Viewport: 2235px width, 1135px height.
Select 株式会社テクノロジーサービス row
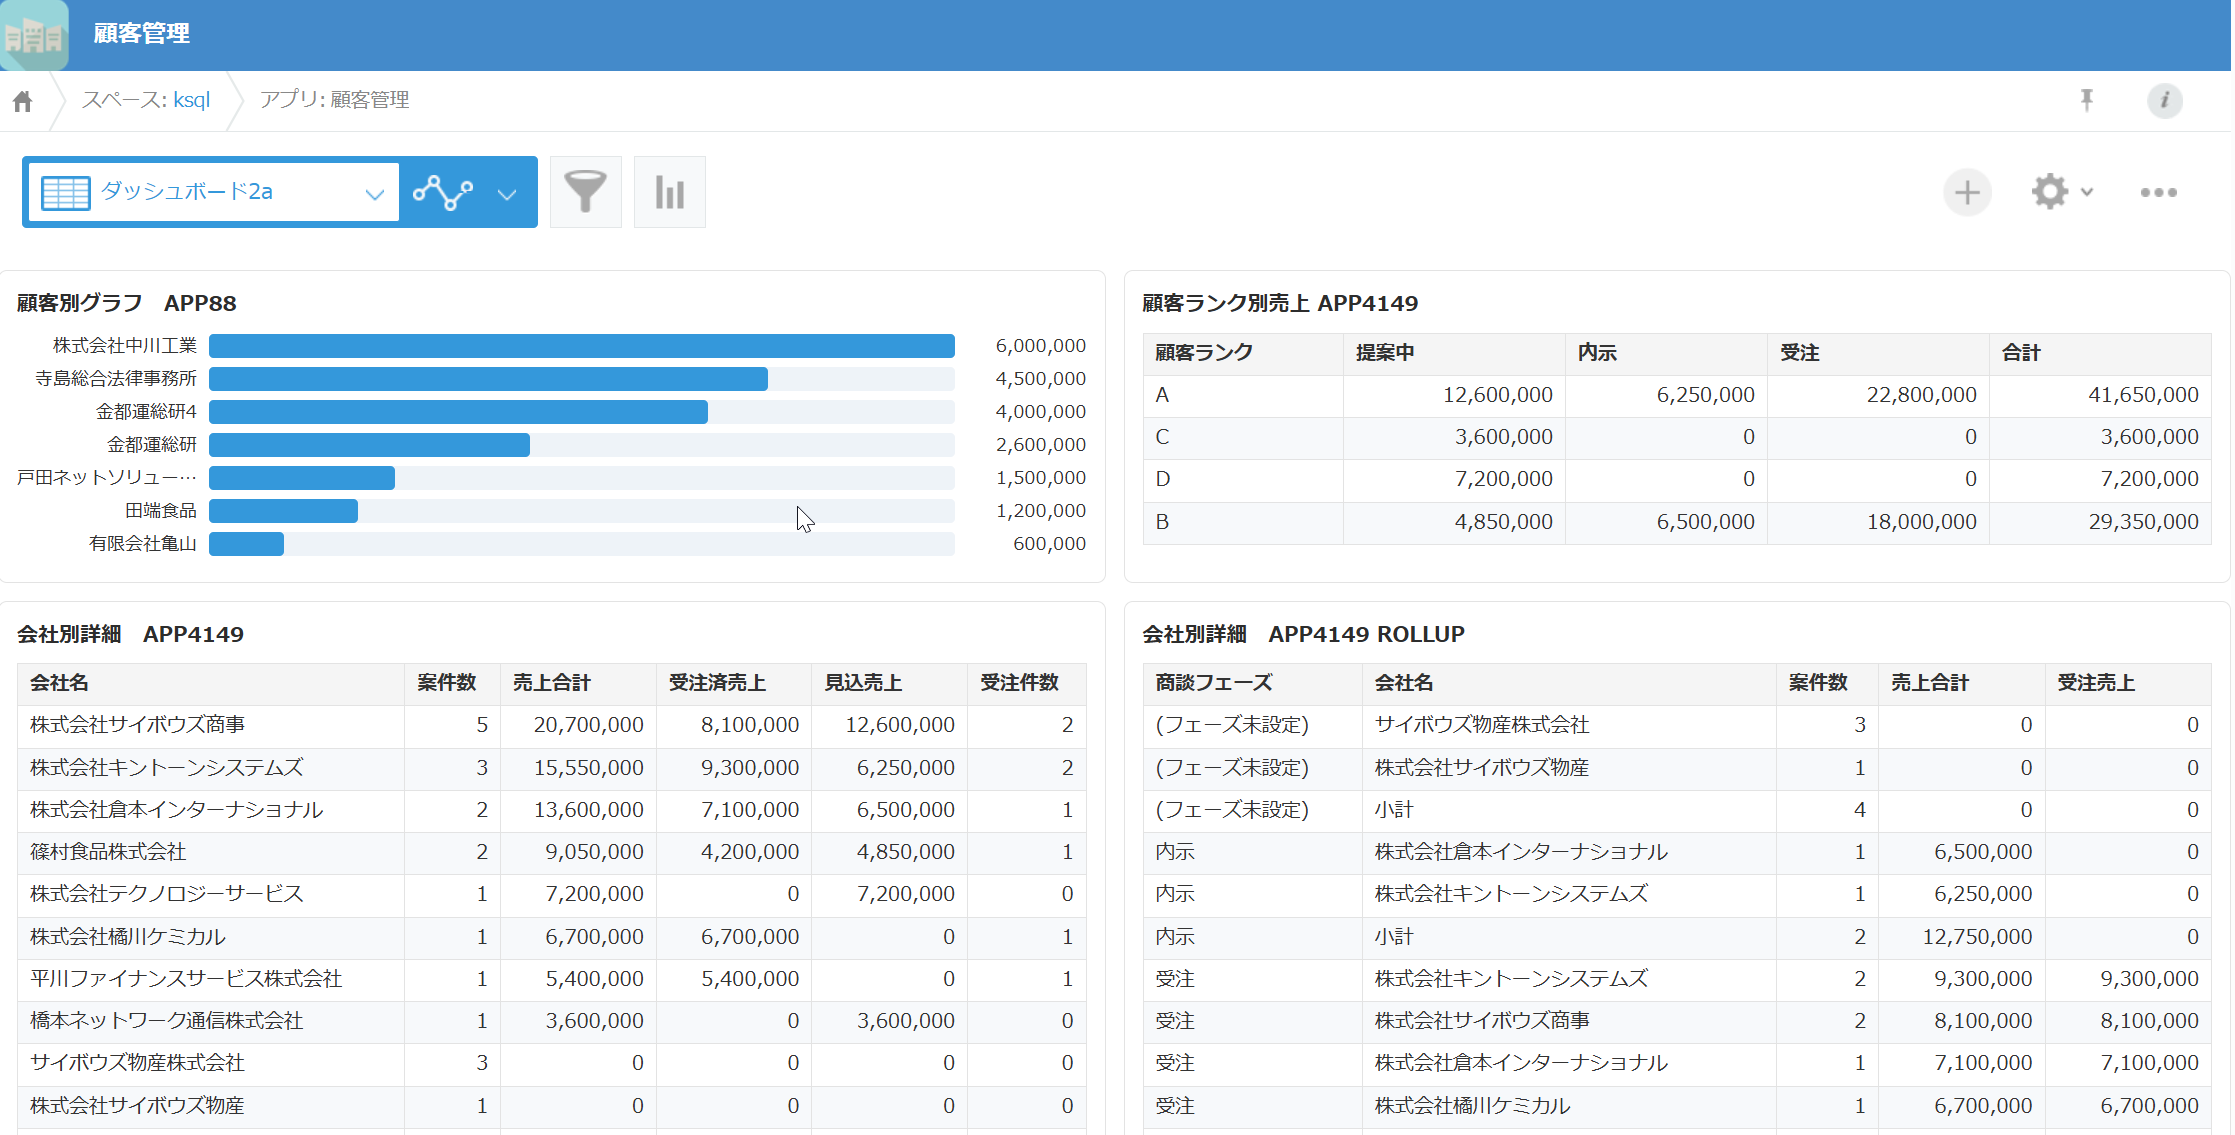[x=552, y=895]
